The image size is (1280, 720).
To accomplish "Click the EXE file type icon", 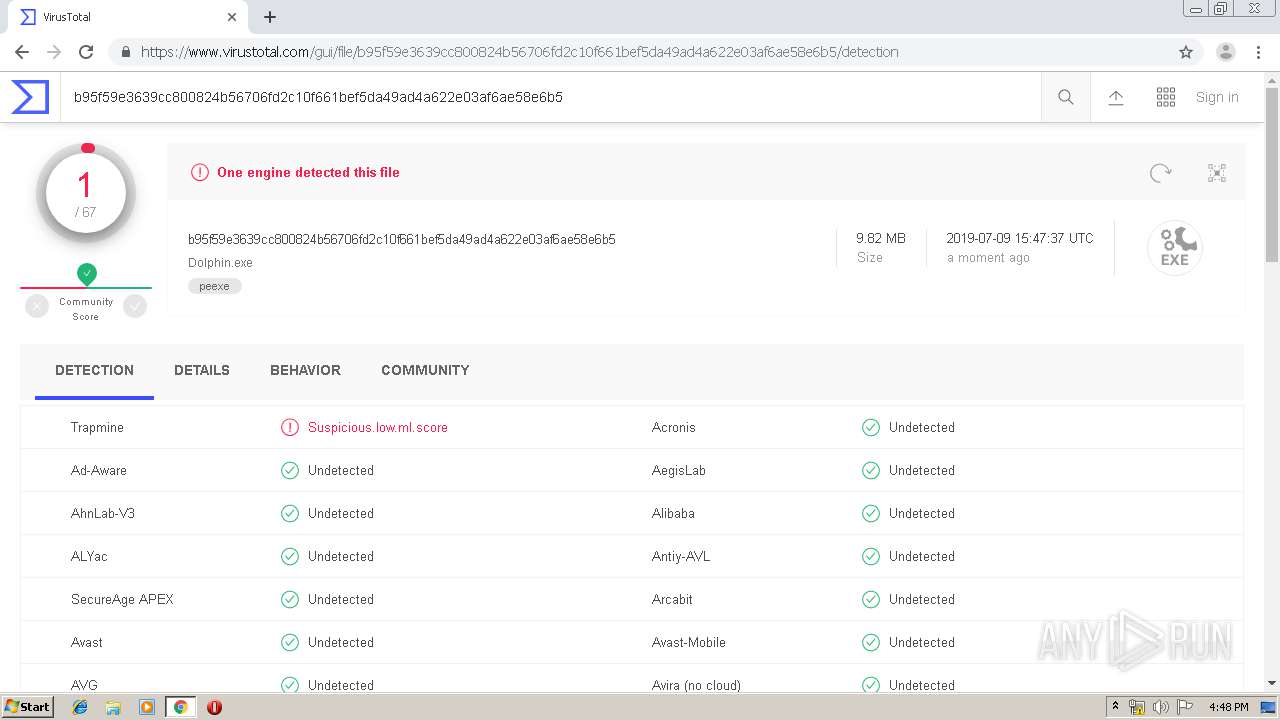I will (x=1175, y=248).
